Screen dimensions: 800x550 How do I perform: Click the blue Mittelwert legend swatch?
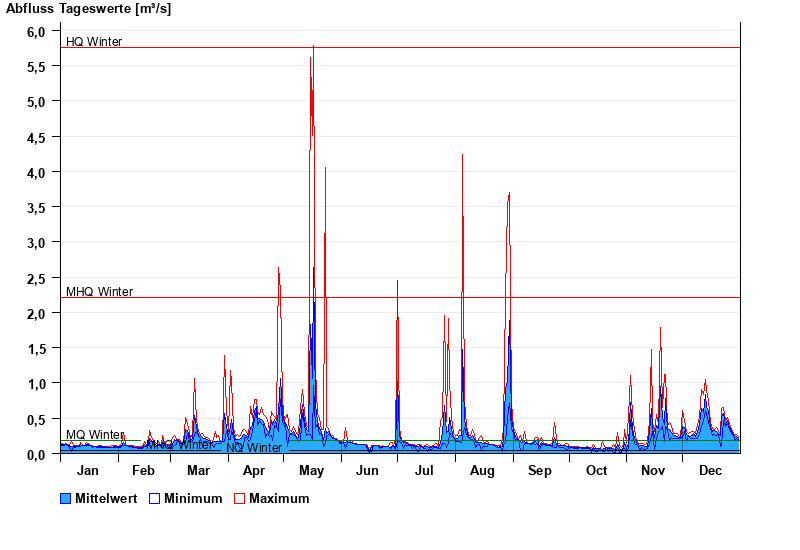coord(66,498)
